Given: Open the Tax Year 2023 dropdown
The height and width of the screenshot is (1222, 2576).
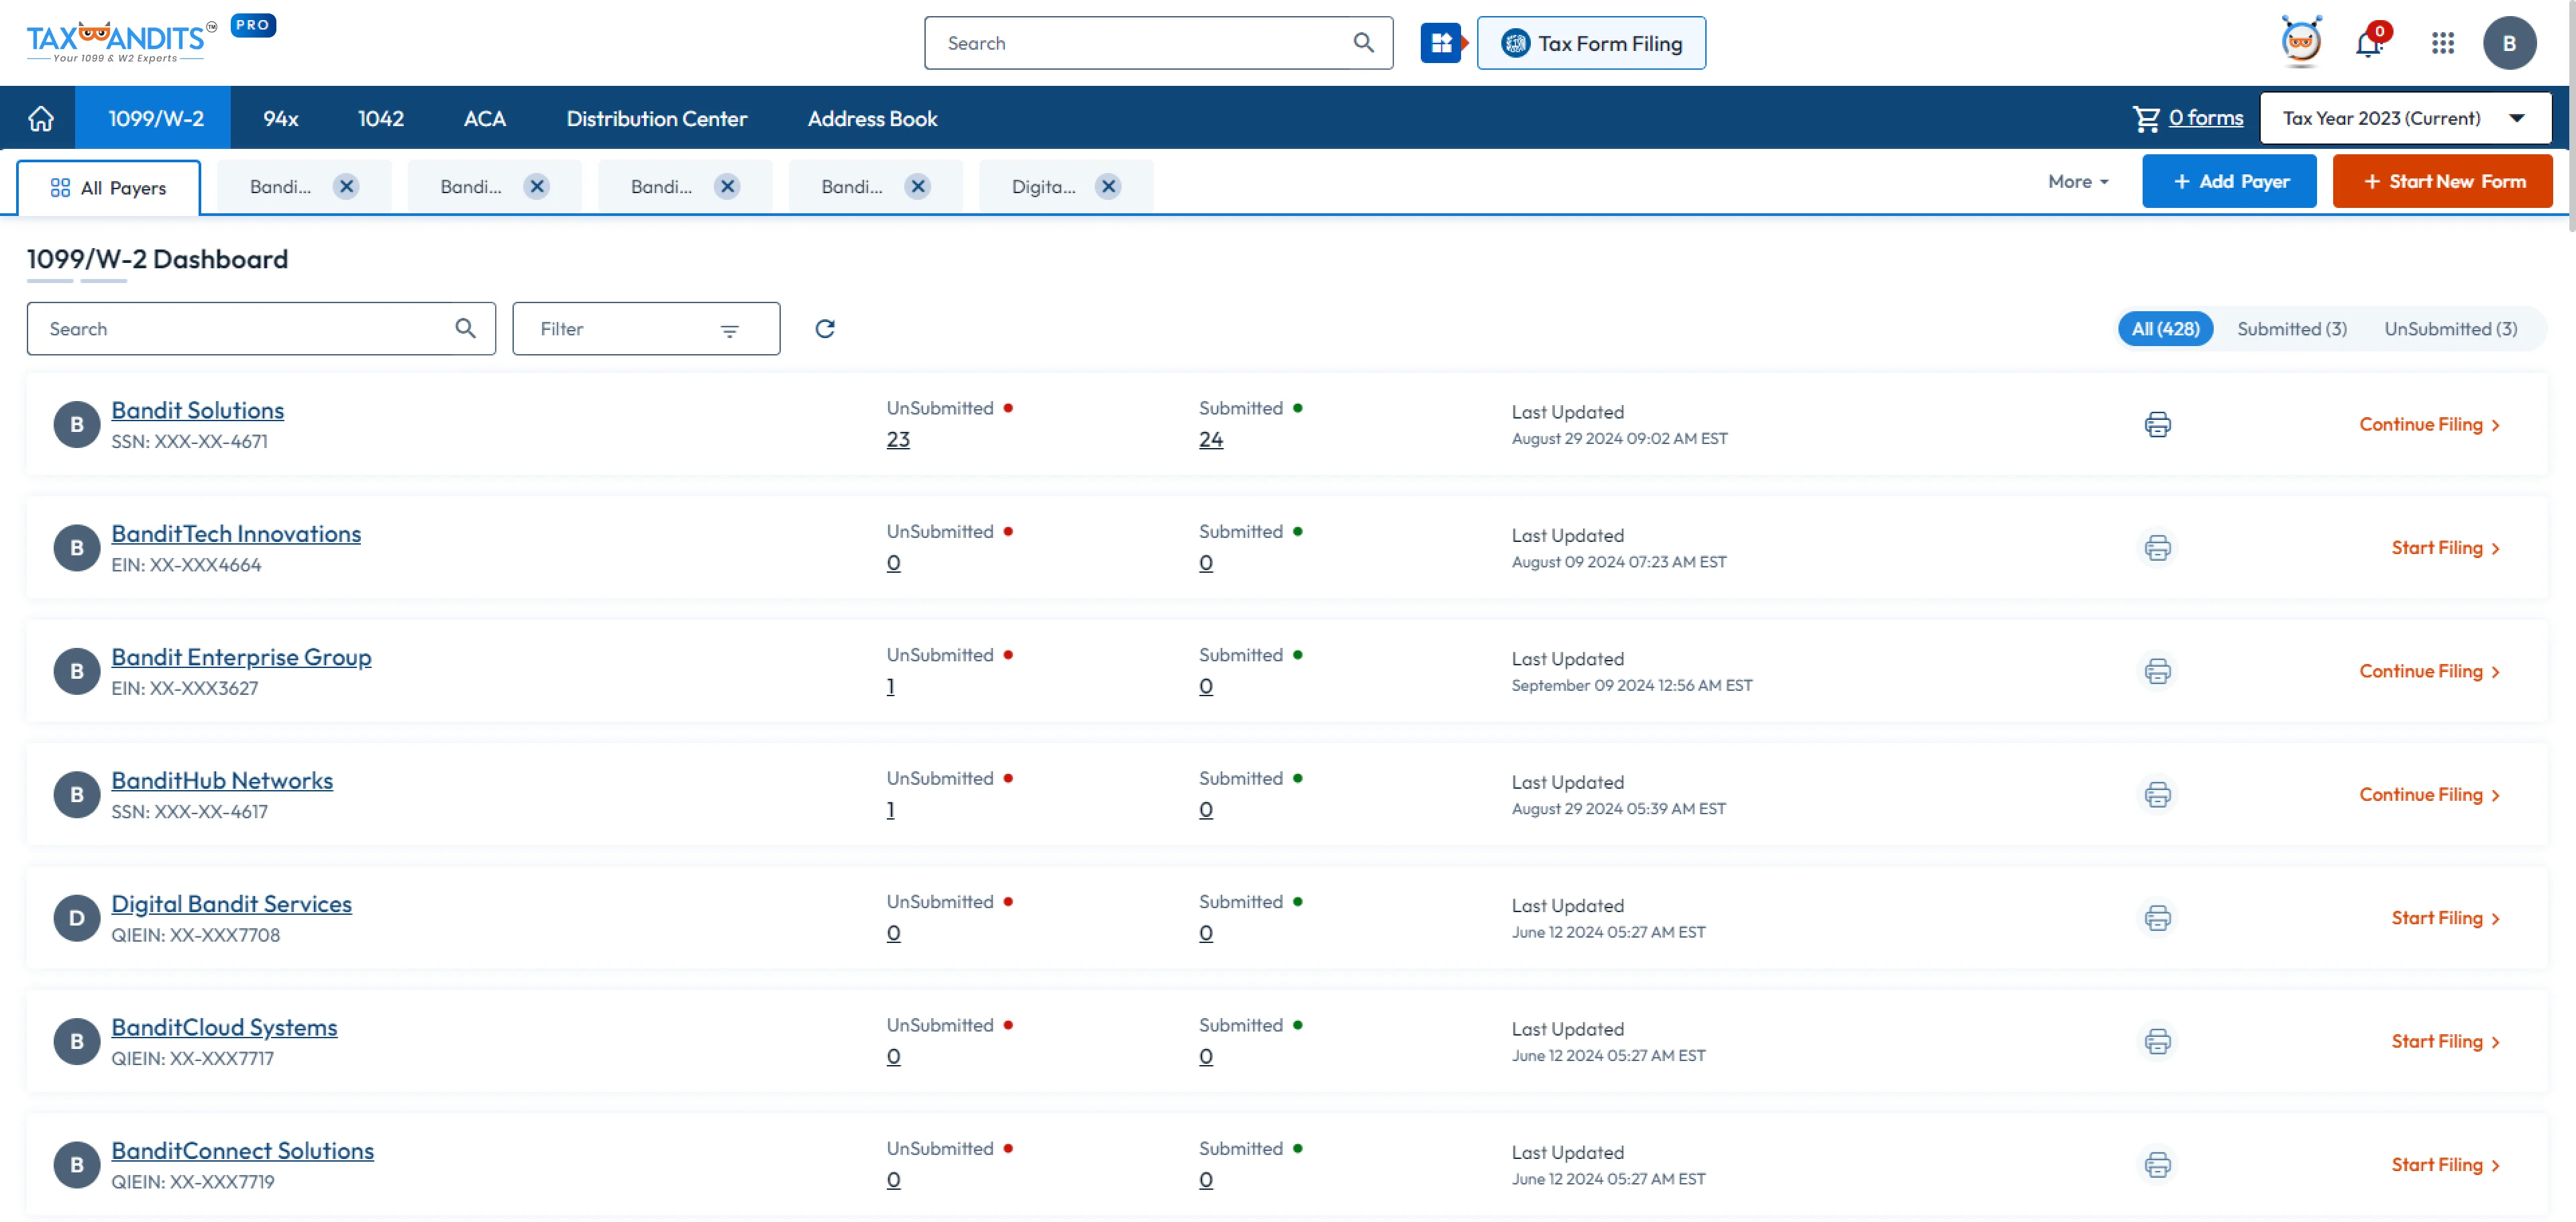Looking at the screenshot, I should 2405,118.
